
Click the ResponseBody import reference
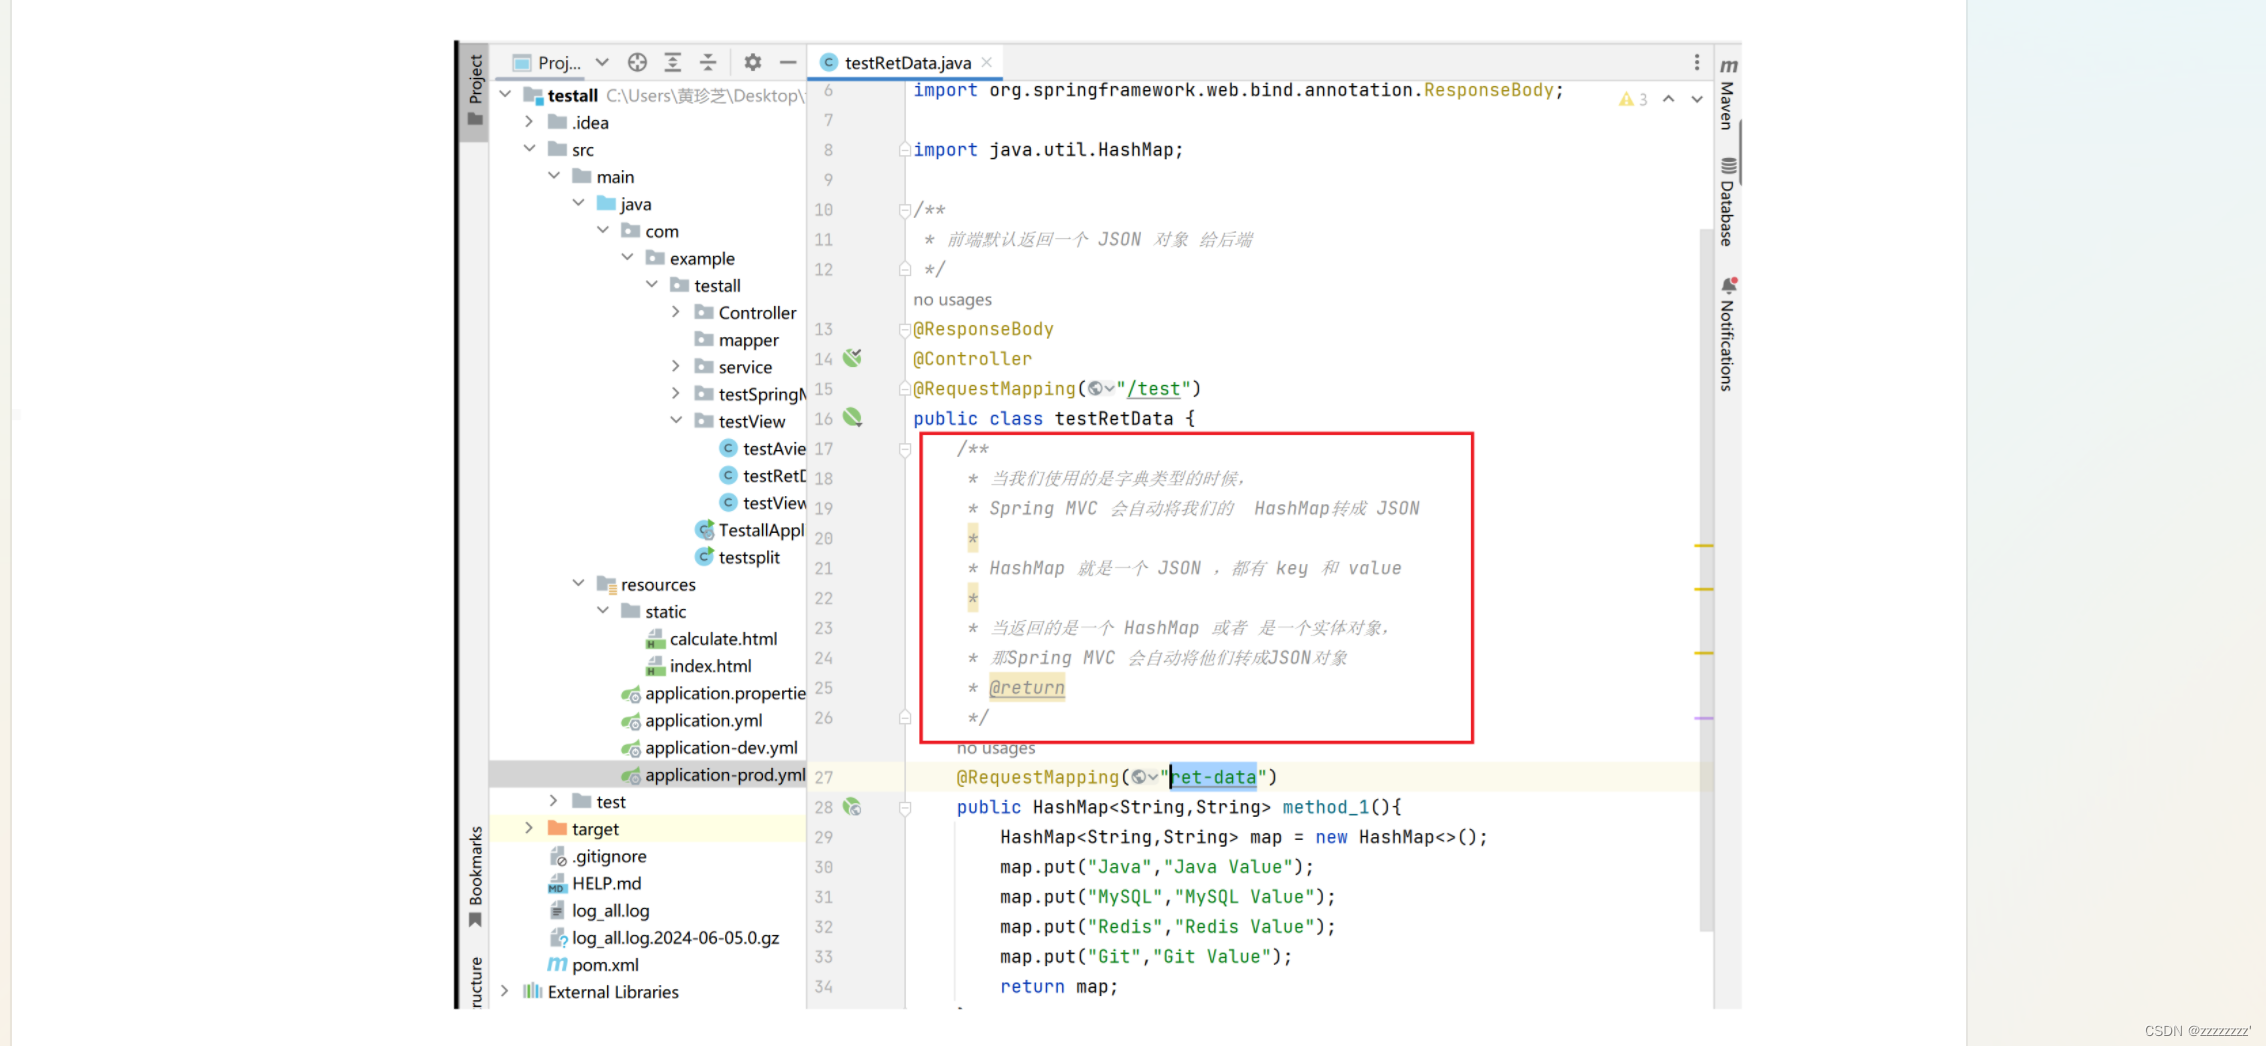[x=1489, y=90]
